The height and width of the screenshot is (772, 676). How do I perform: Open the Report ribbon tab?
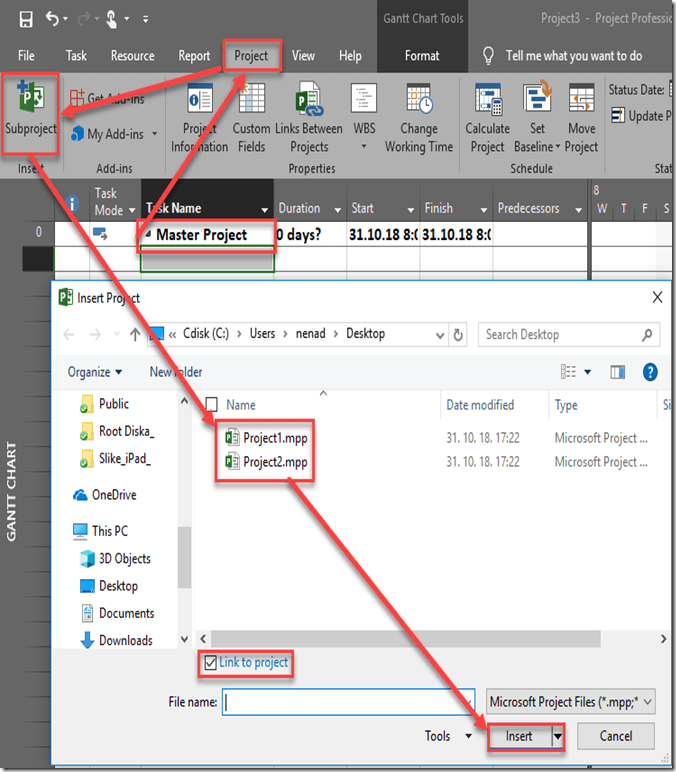click(194, 56)
